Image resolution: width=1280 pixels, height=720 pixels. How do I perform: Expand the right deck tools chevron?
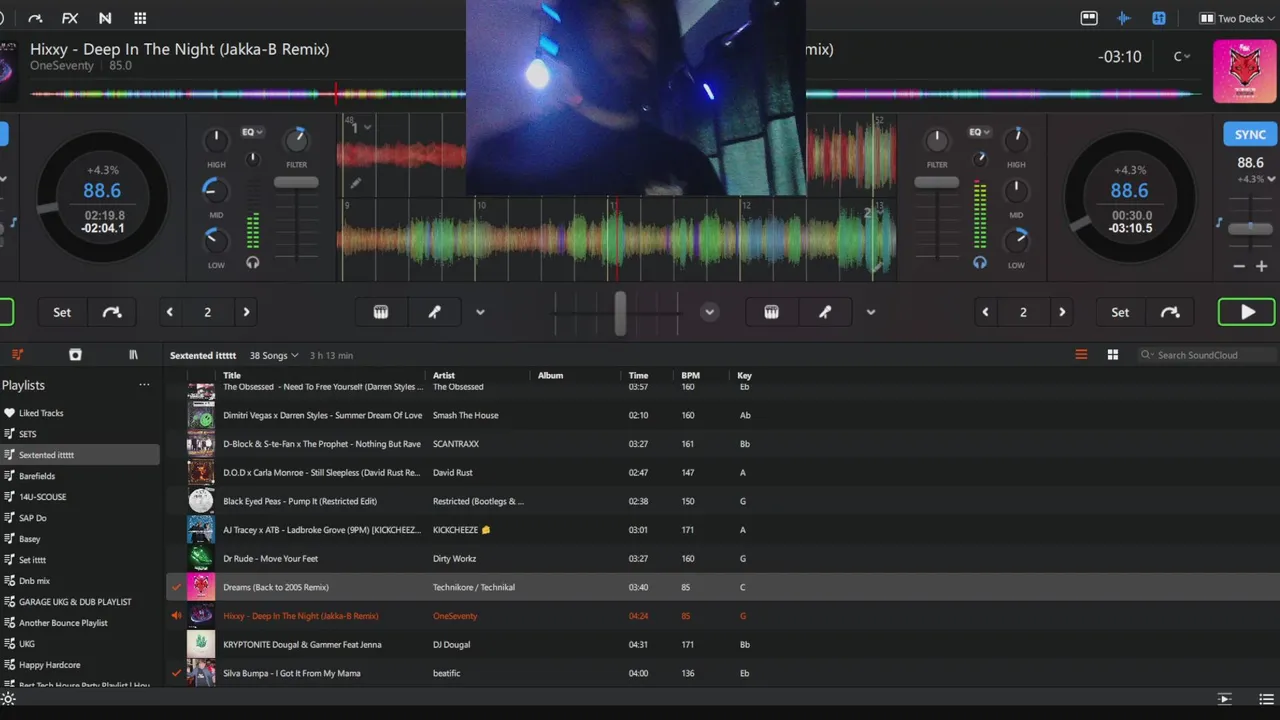[871, 312]
